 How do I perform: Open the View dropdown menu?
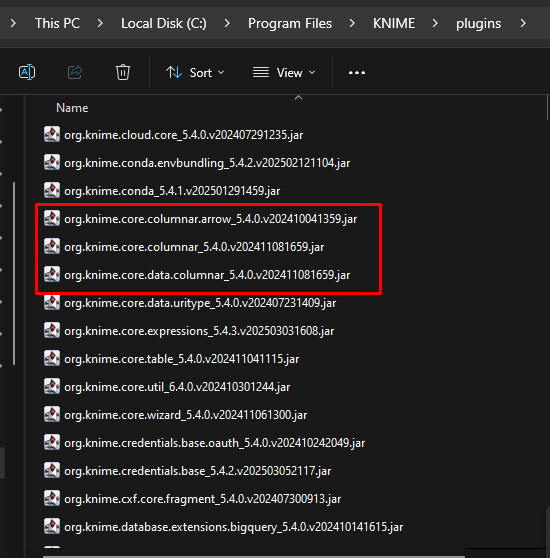pos(284,73)
